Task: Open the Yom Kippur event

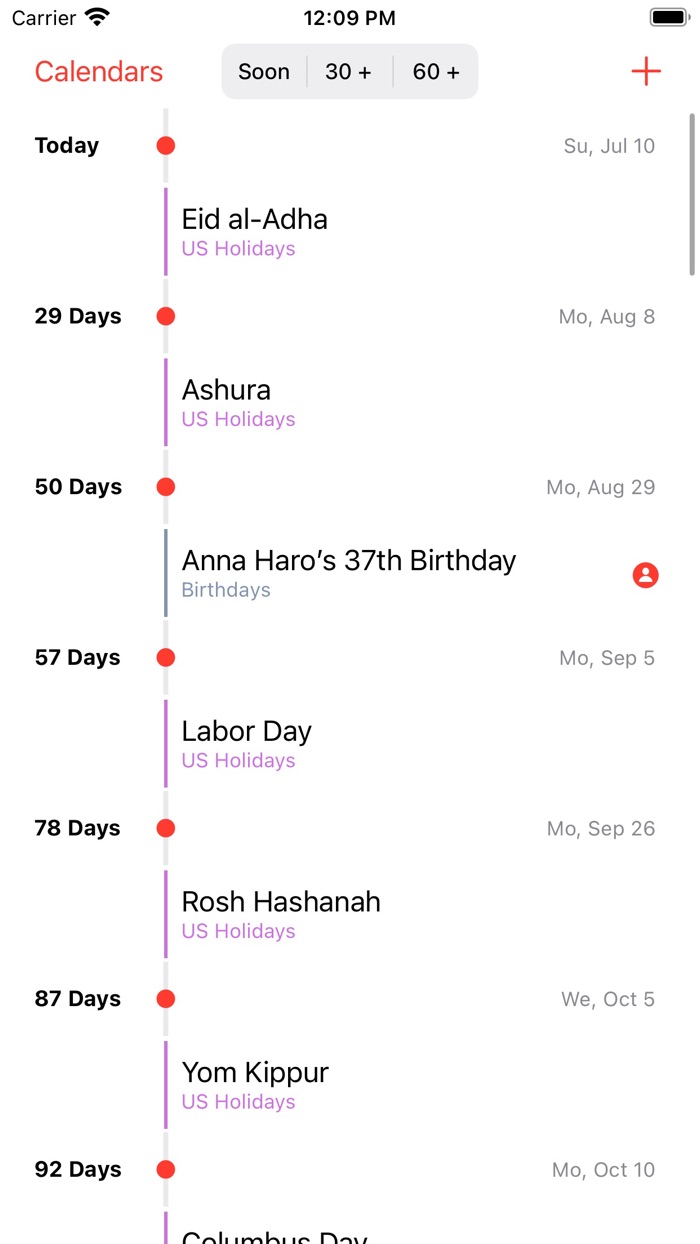Action: coord(254,1072)
